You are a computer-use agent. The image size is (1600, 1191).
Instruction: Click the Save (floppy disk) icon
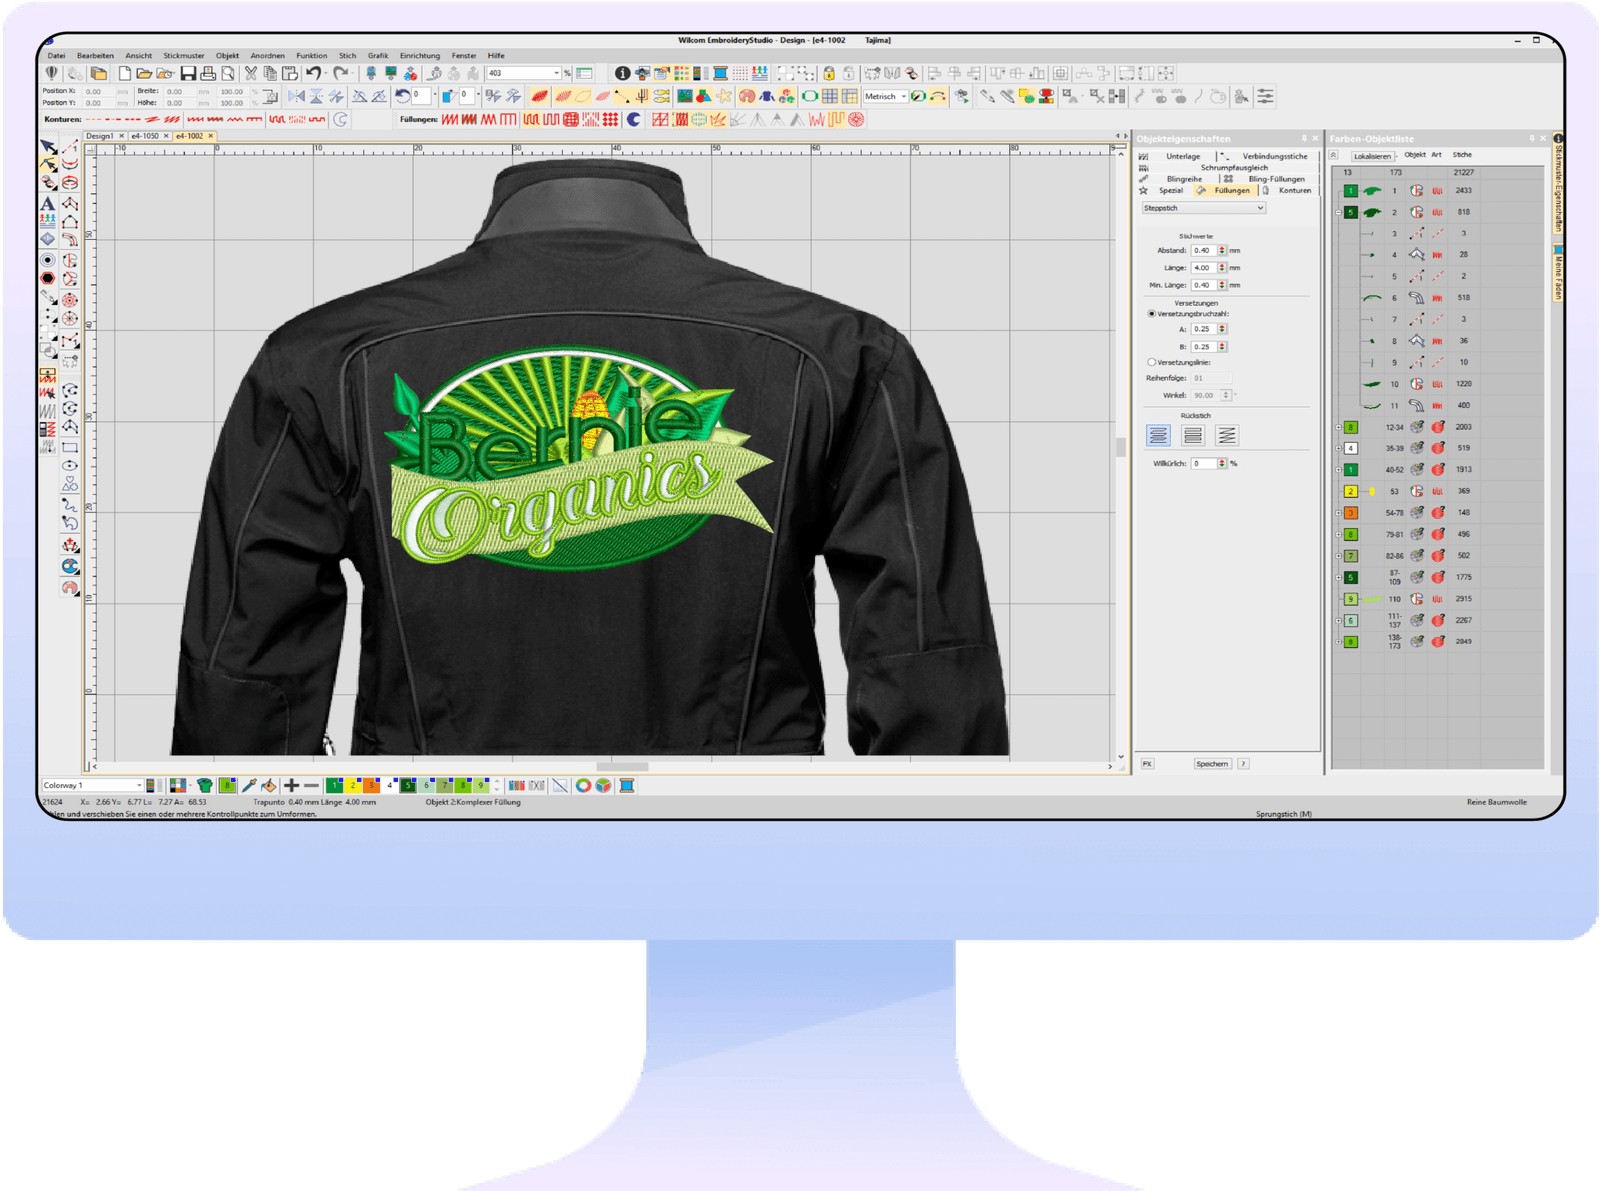click(x=187, y=73)
